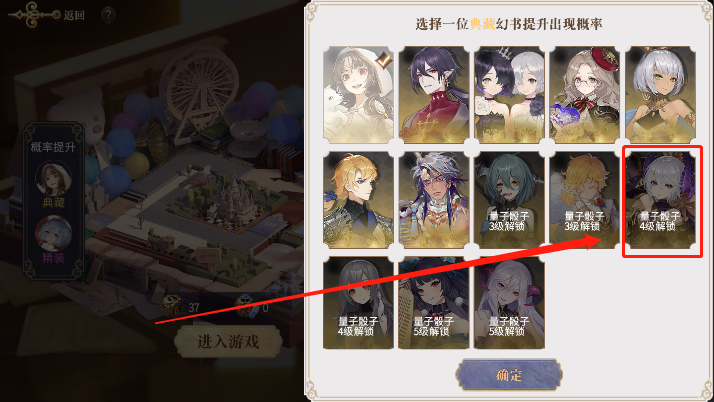Pick the horned silver-haired man card

click(x=434, y=200)
